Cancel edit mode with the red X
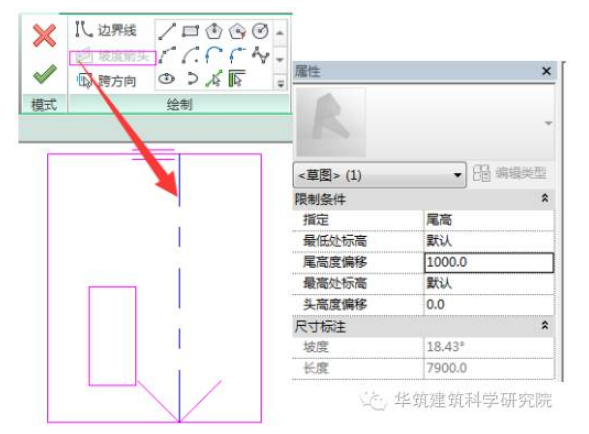Screen dimensions: 589x434 [44, 36]
